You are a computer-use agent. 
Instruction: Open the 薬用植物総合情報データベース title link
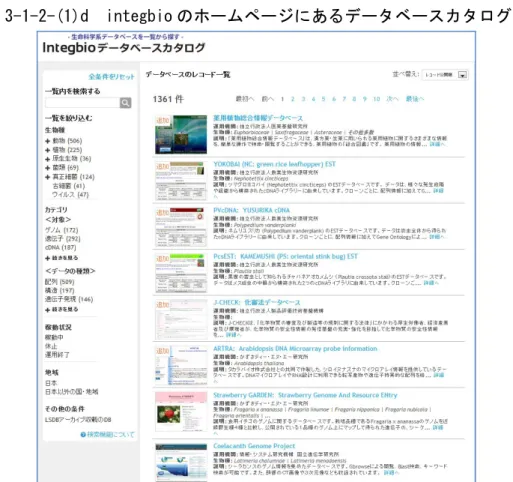(258, 118)
